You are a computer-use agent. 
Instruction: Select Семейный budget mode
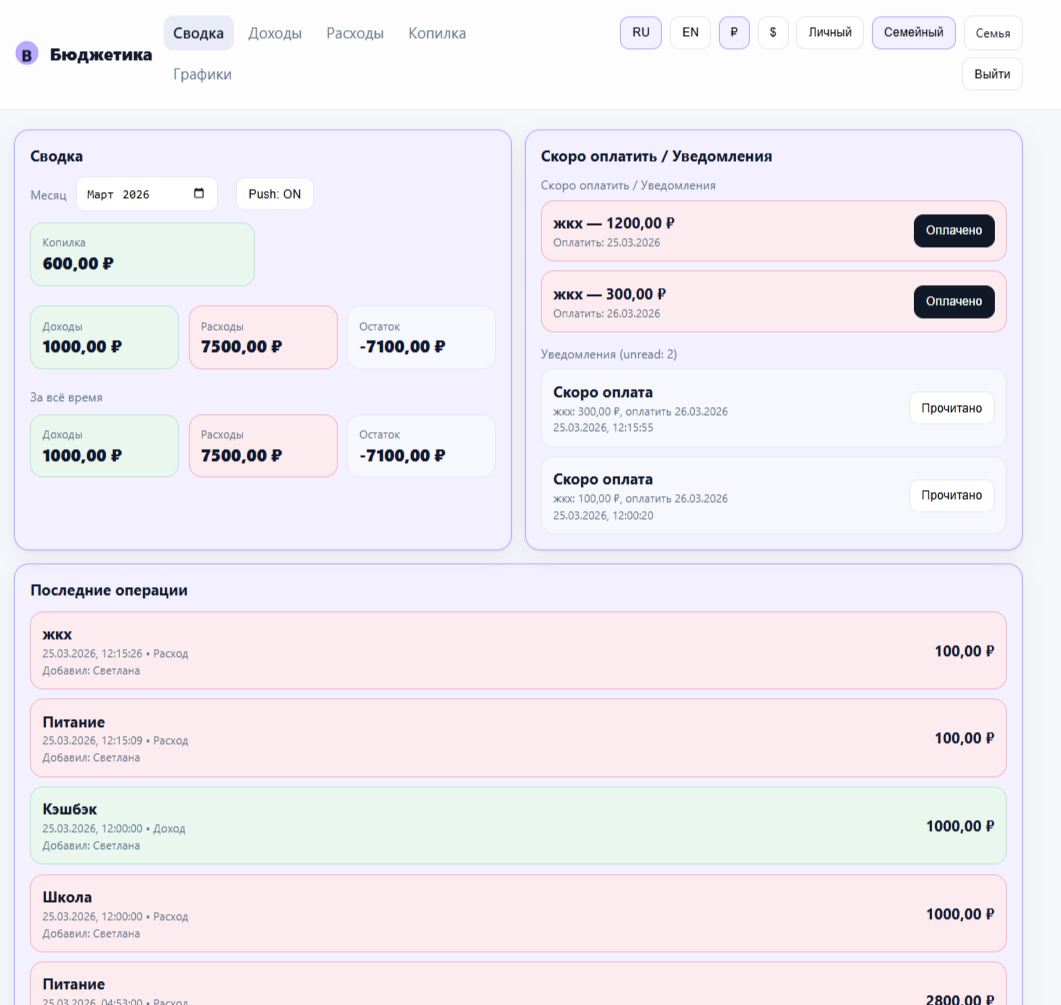point(913,32)
